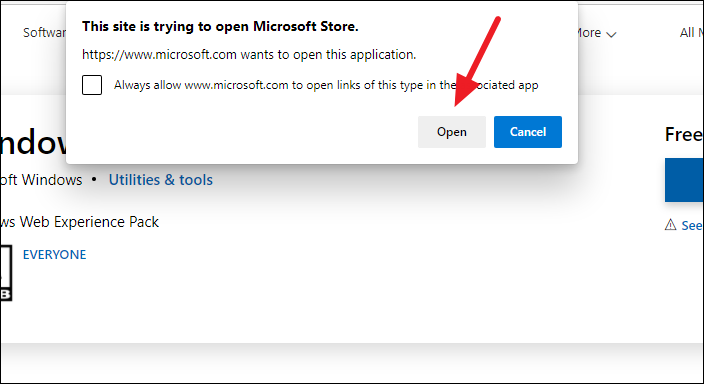Click the warning triangle icon beside See
The height and width of the screenshot is (384, 704).
coord(670,225)
